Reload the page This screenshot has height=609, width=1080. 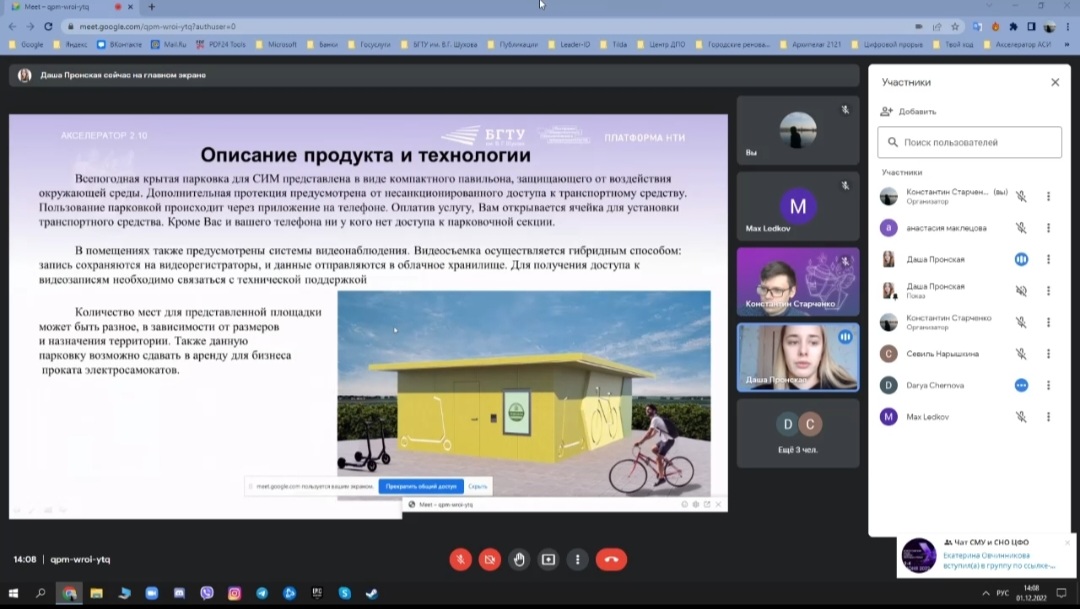pyautogui.click(x=48, y=26)
